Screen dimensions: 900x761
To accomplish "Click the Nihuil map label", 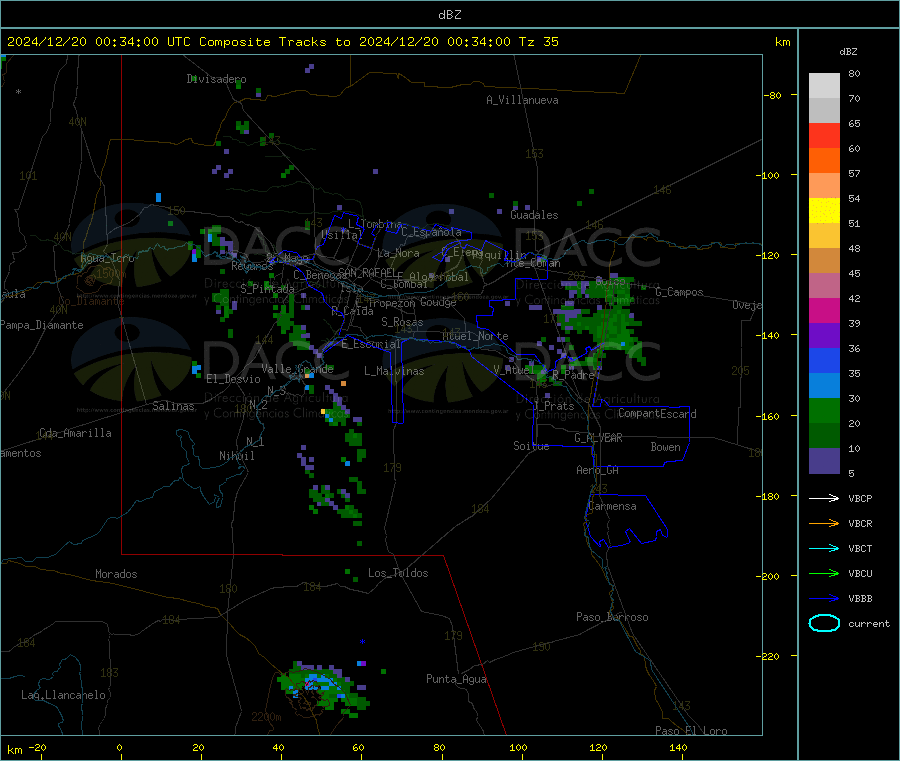I will [236, 456].
